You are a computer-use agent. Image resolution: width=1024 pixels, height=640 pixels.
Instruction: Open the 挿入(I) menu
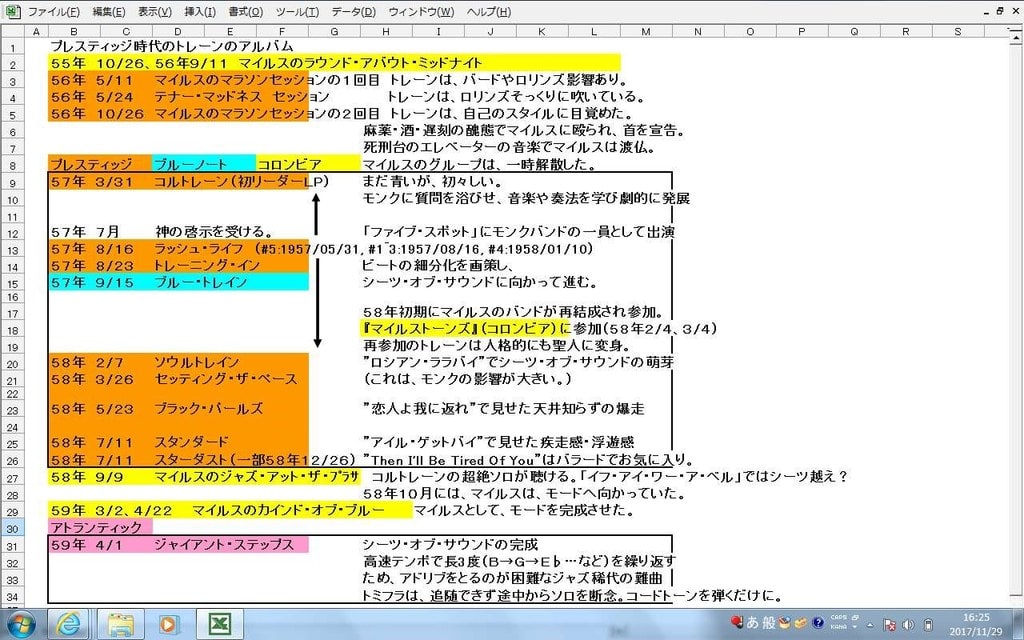click(x=200, y=12)
